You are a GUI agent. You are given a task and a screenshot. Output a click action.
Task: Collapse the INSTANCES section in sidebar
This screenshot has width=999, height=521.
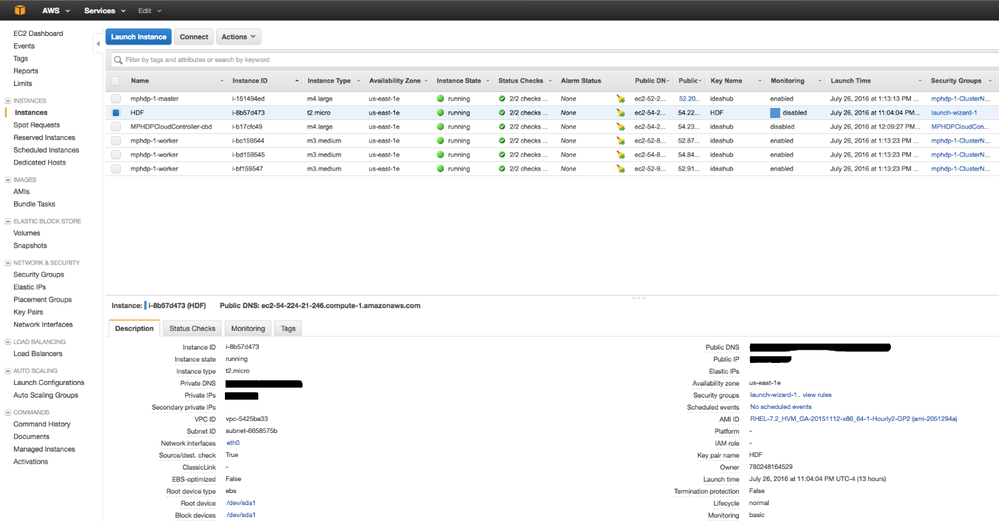click(8, 101)
